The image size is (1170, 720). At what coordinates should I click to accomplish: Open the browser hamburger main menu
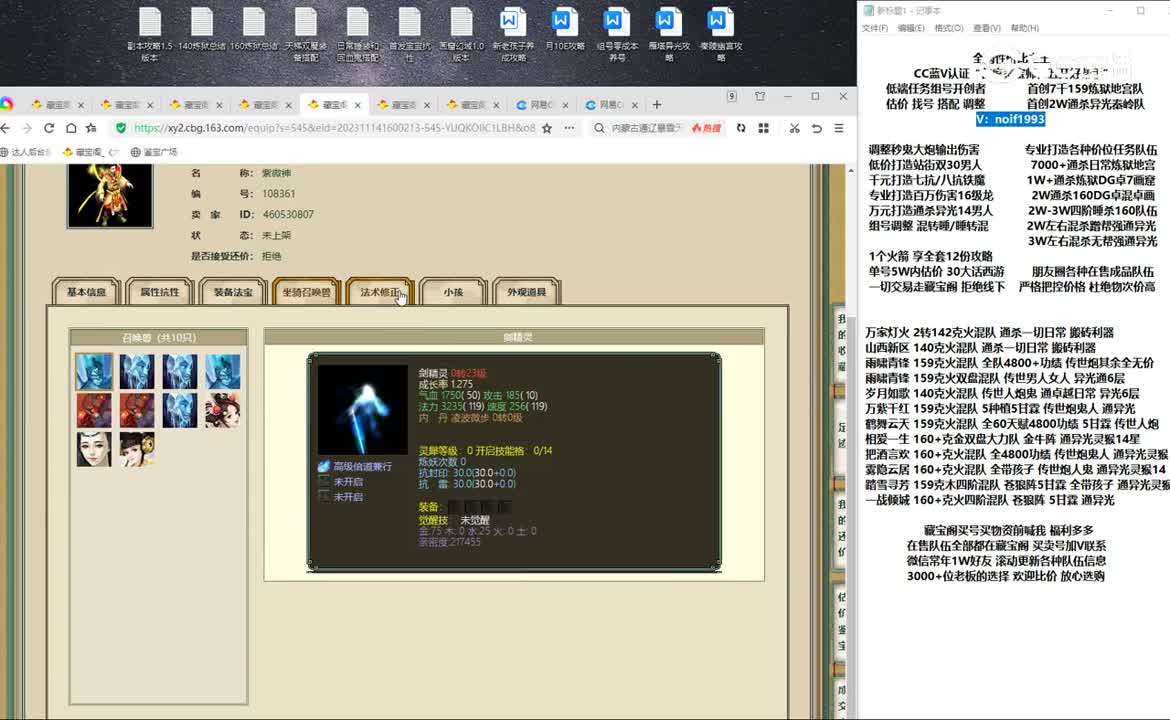click(x=839, y=128)
